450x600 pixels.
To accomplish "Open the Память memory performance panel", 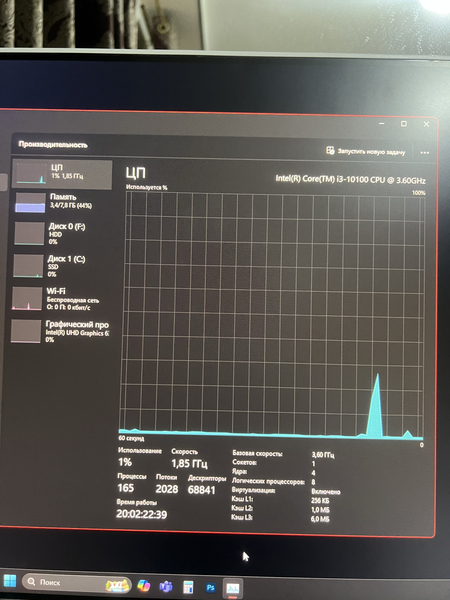I will [x=61, y=202].
